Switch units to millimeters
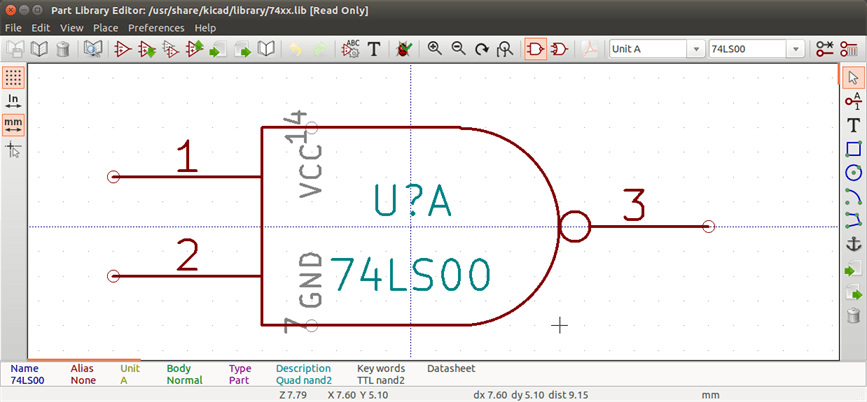This screenshot has width=867, height=402. (13, 125)
